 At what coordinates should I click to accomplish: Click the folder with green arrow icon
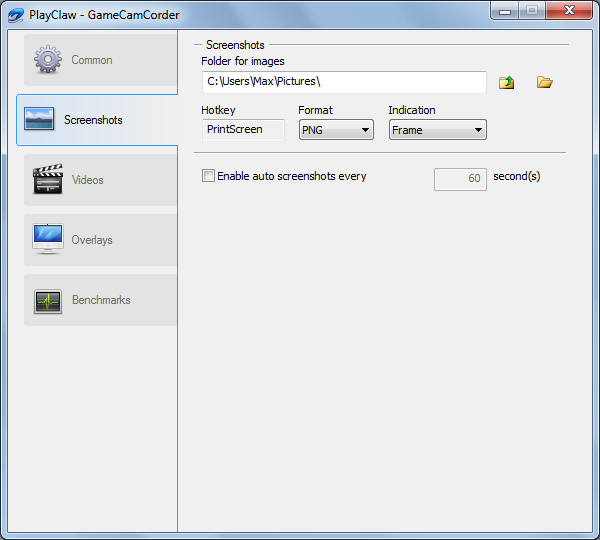[507, 82]
